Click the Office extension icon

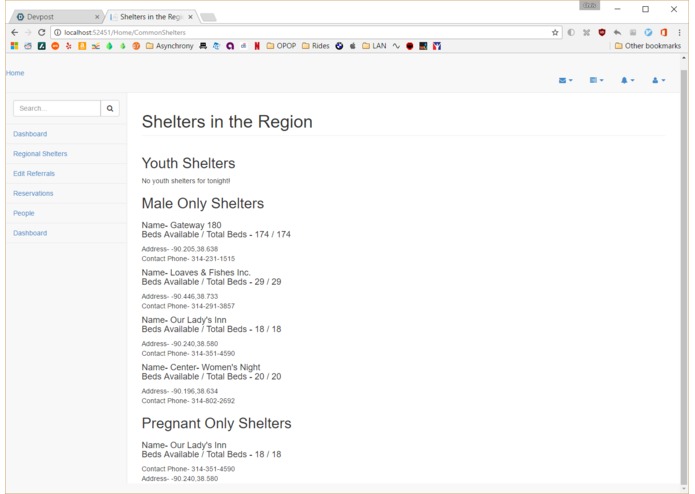pos(664,32)
